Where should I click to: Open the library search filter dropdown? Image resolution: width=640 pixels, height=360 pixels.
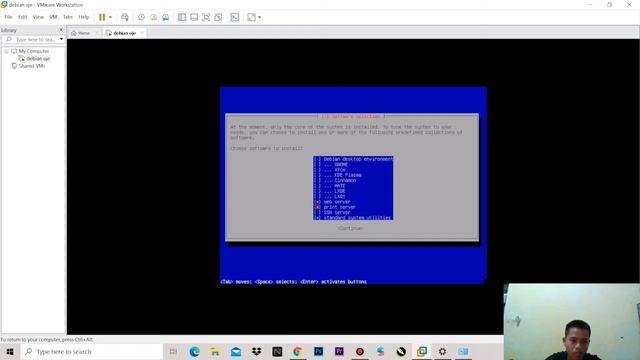(61, 39)
